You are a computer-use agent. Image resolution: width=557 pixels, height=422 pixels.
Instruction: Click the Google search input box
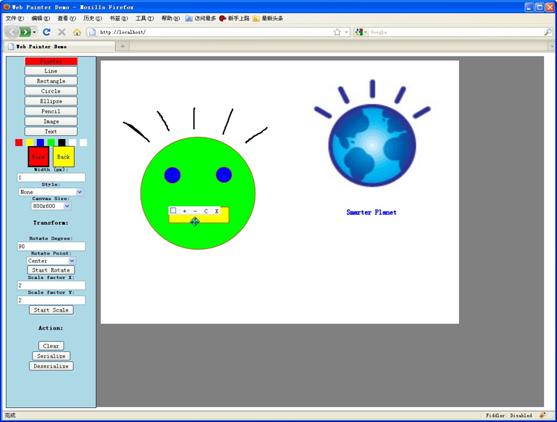(456, 32)
